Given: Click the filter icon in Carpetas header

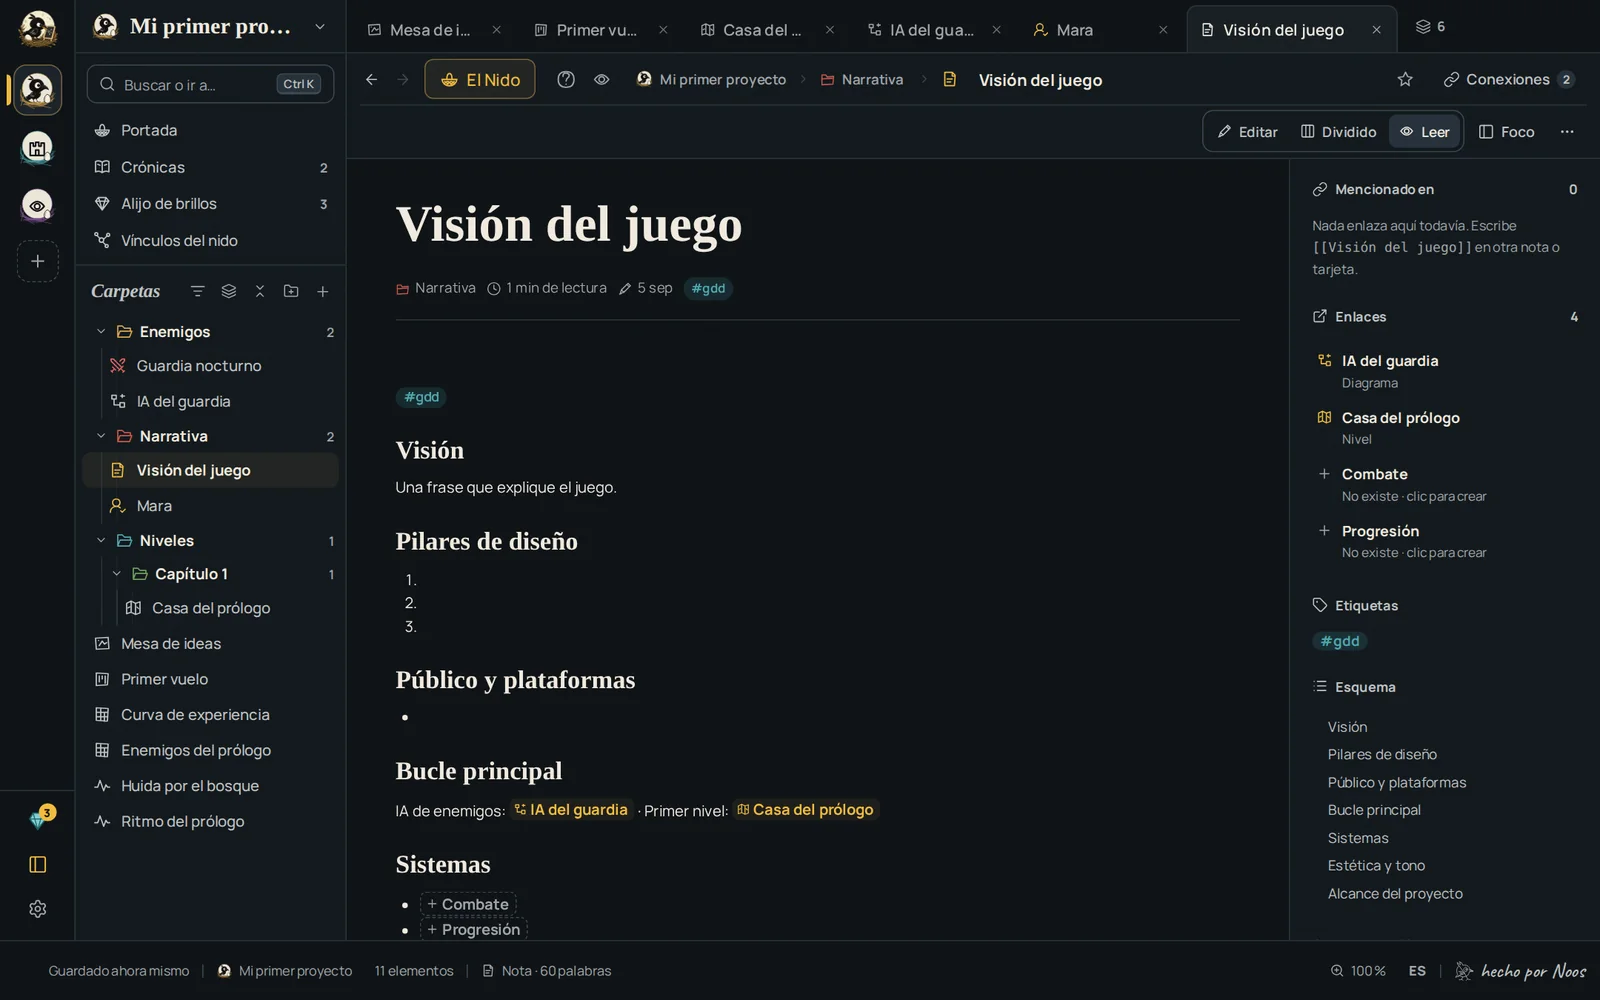Looking at the screenshot, I should (x=197, y=291).
